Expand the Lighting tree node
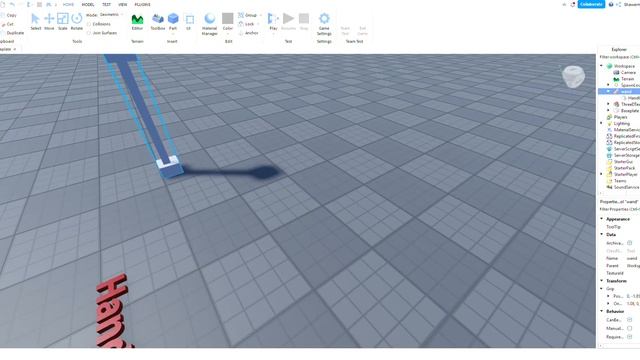Viewport: 640px width, 360px height. point(601,123)
